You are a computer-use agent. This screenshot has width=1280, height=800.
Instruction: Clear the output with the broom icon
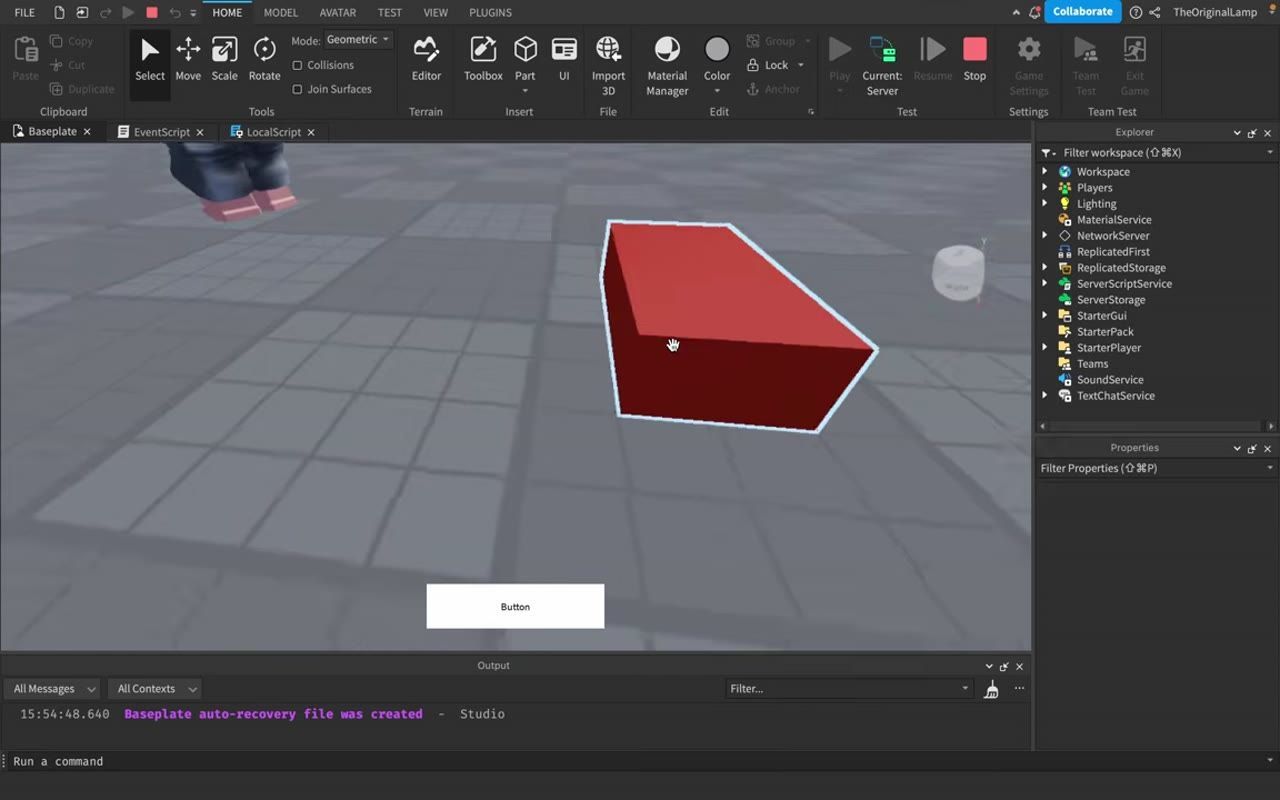[x=991, y=689]
